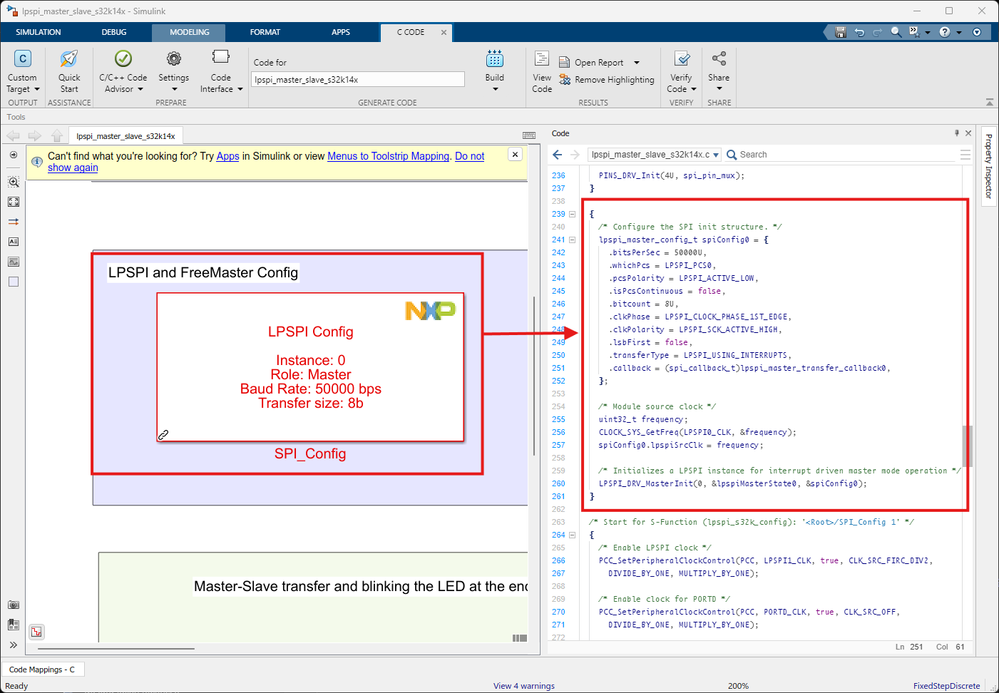Click the code Search field
This screenshot has height=693, width=999.
coord(841,154)
